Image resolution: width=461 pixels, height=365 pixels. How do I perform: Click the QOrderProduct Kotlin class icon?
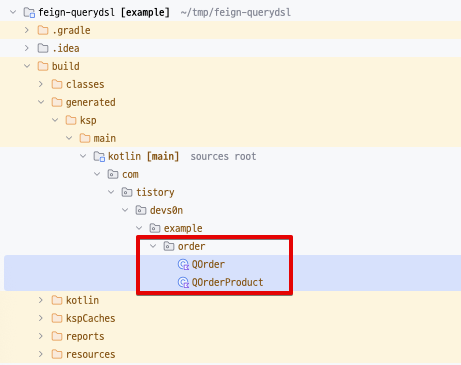(183, 282)
